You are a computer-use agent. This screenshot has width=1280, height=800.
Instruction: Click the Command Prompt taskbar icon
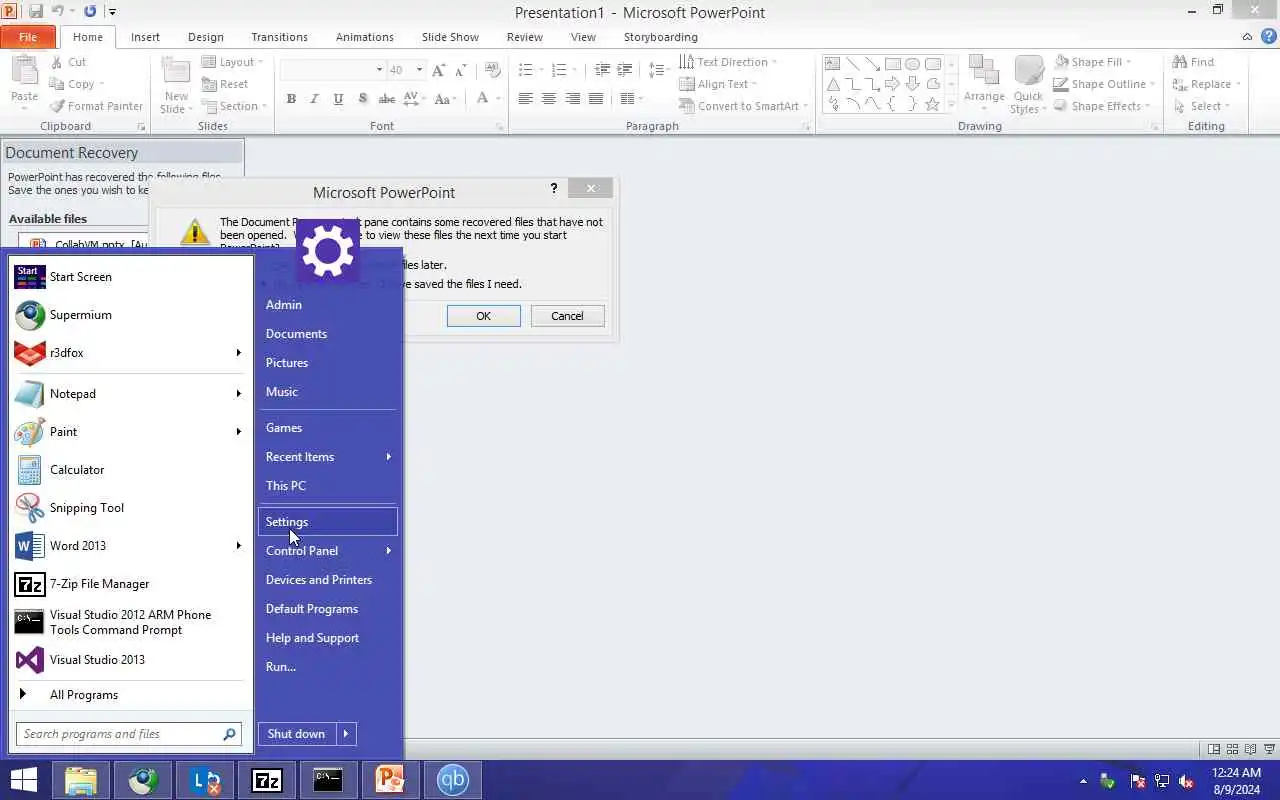(329, 780)
